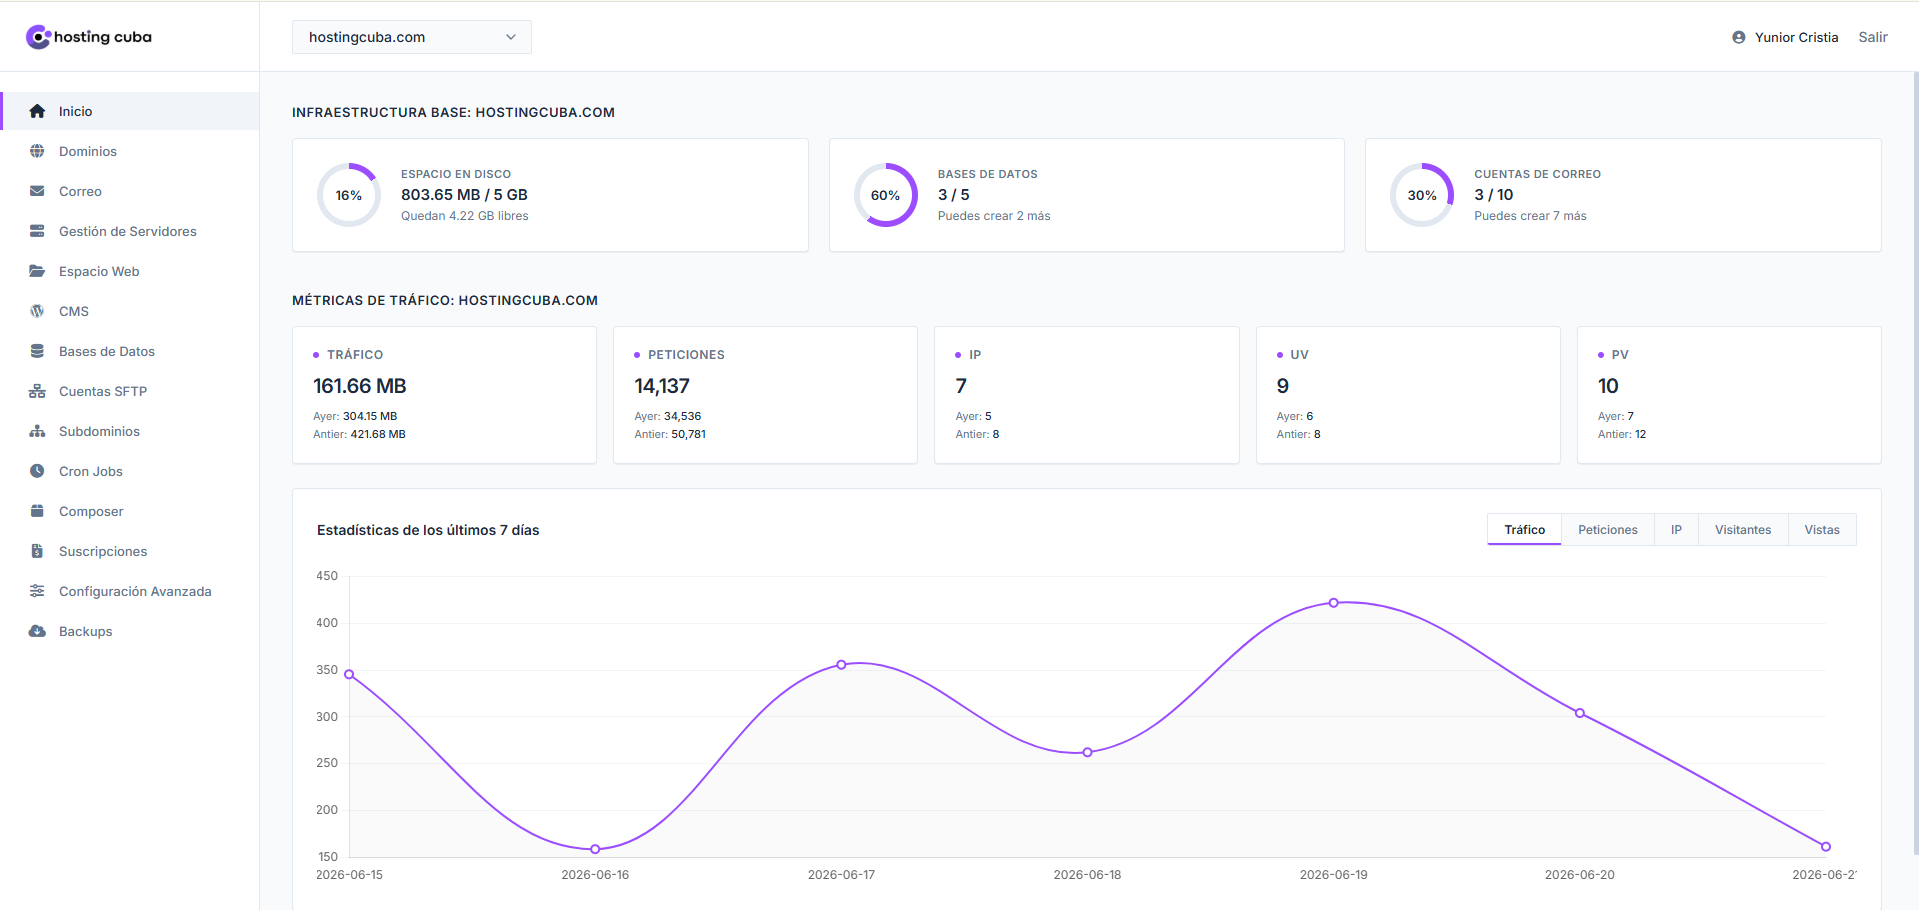The image size is (1919, 910).
Task: Open the Correo menu item
Action: [130, 191]
